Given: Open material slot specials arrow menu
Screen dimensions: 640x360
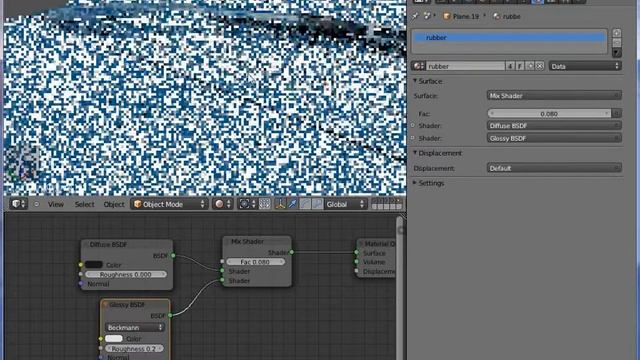Looking at the screenshot, I should tap(617, 53).
